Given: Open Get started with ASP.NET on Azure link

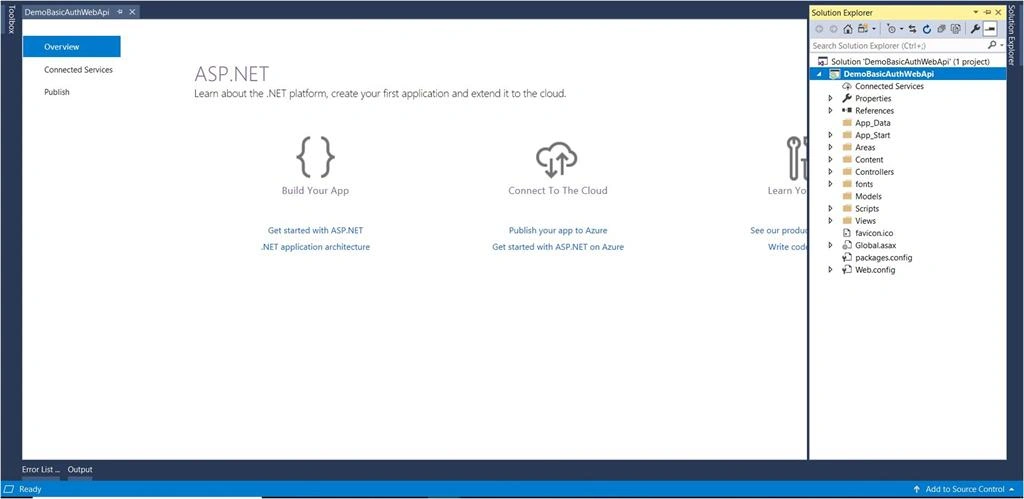Looking at the screenshot, I should point(558,247).
